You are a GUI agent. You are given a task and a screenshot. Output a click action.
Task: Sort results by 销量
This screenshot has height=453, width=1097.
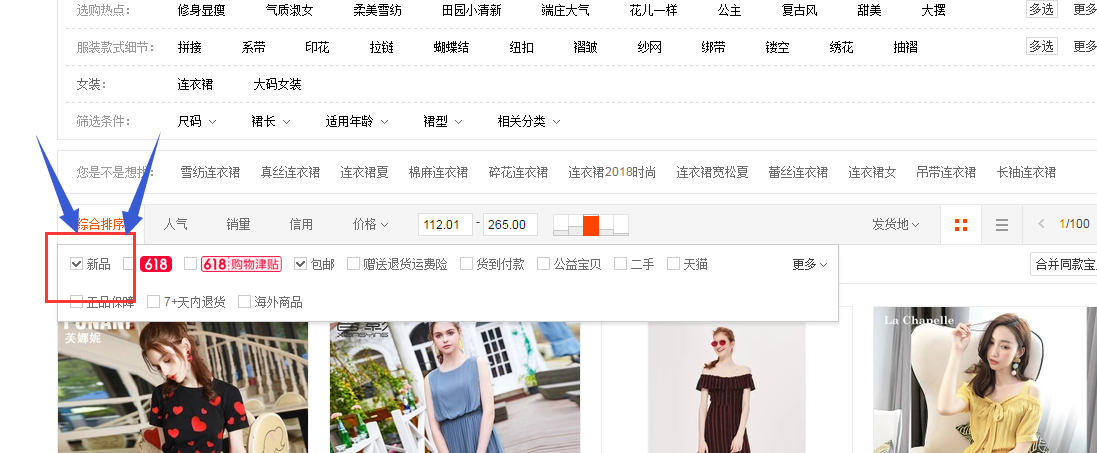click(238, 225)
